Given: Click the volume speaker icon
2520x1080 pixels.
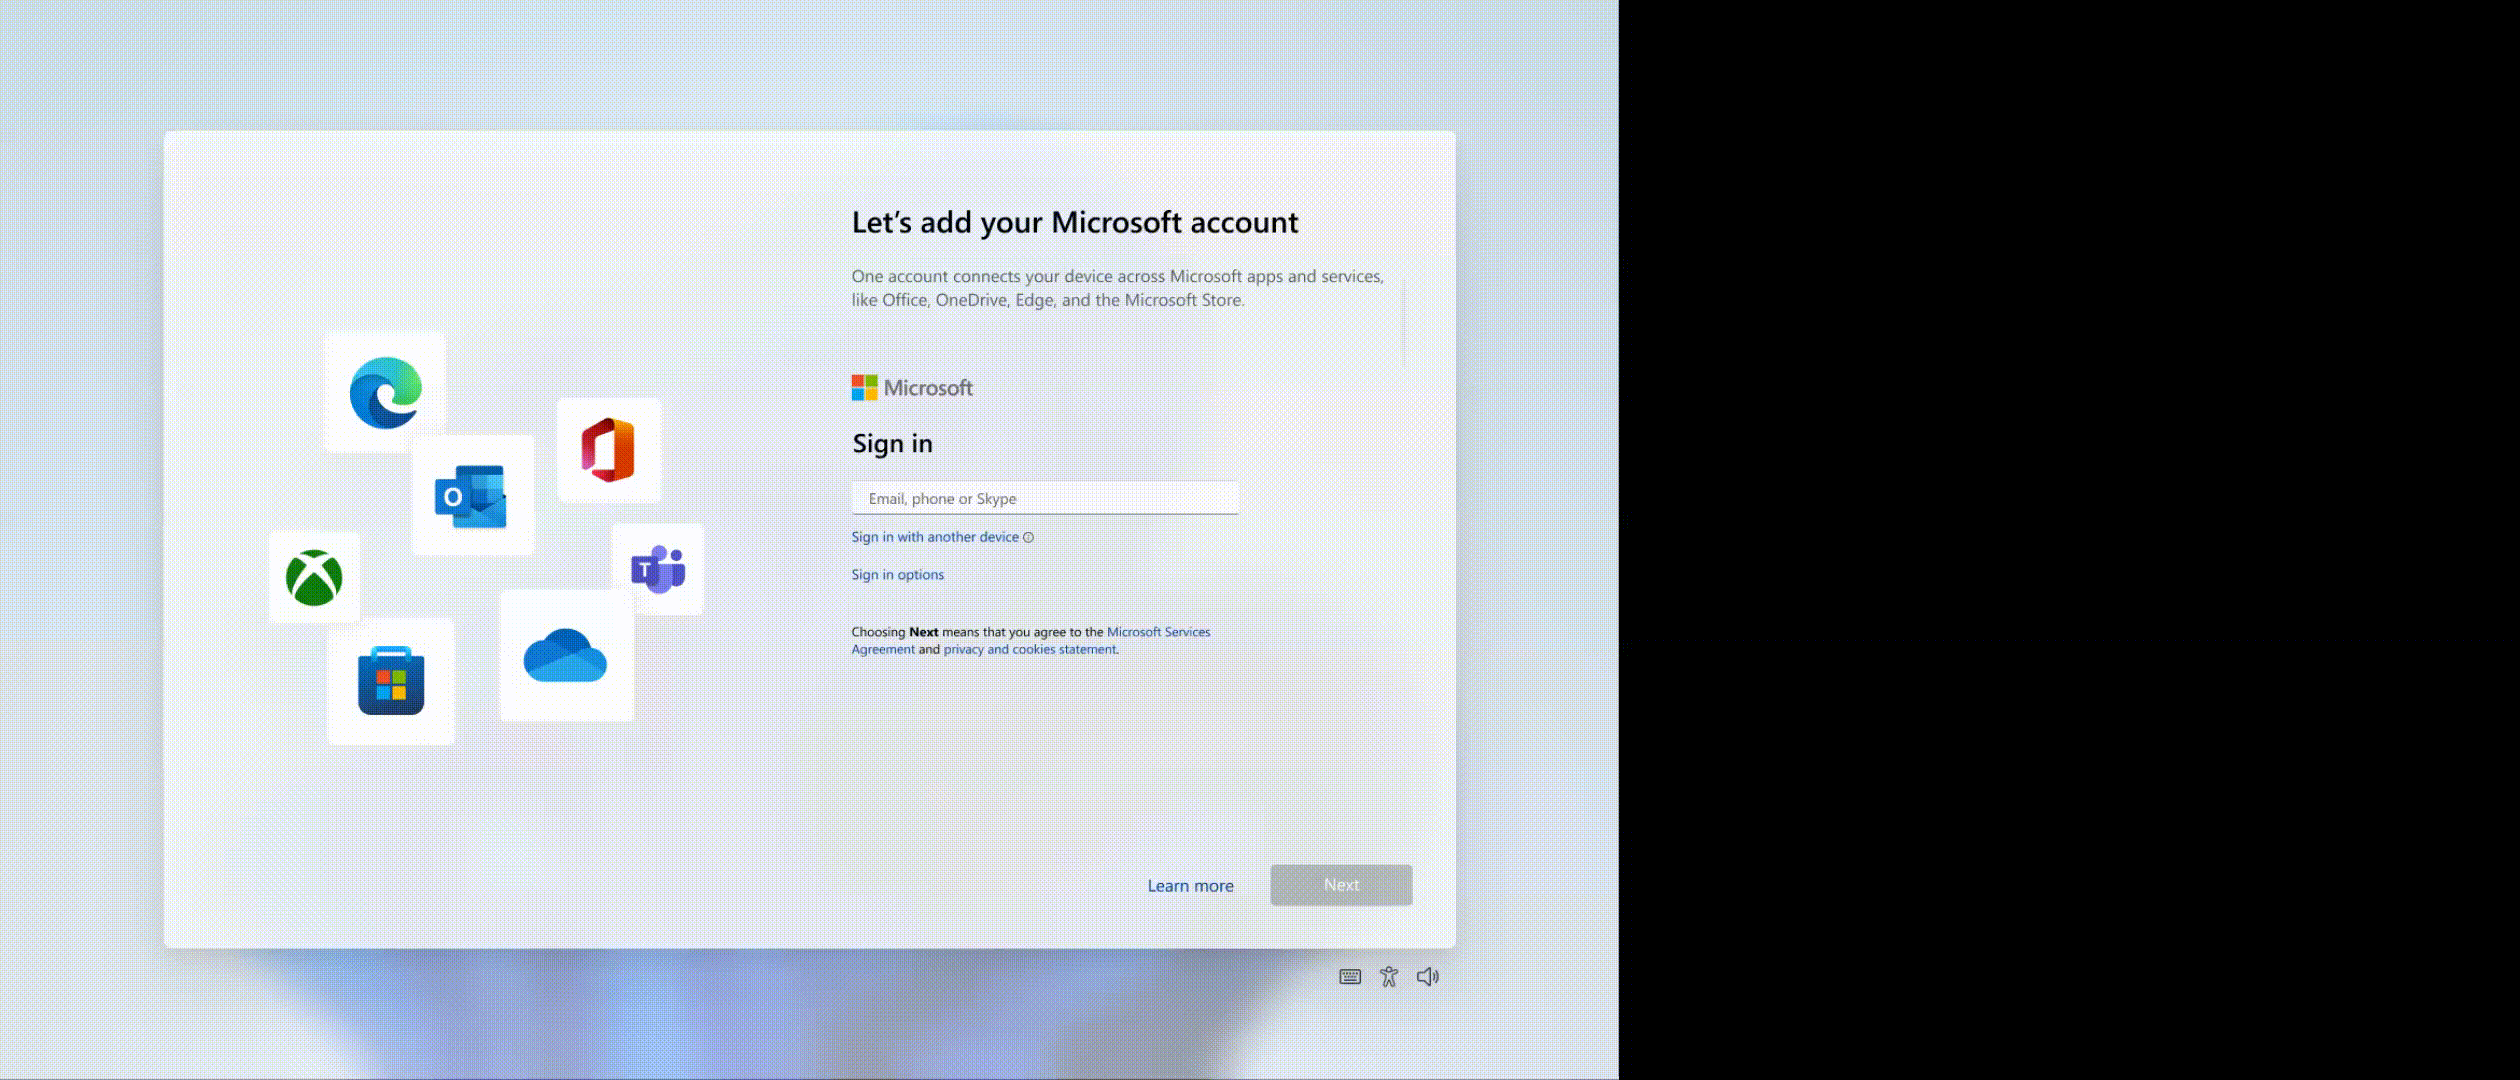Looking at the screenshot, I should (x=1428, y=977).
